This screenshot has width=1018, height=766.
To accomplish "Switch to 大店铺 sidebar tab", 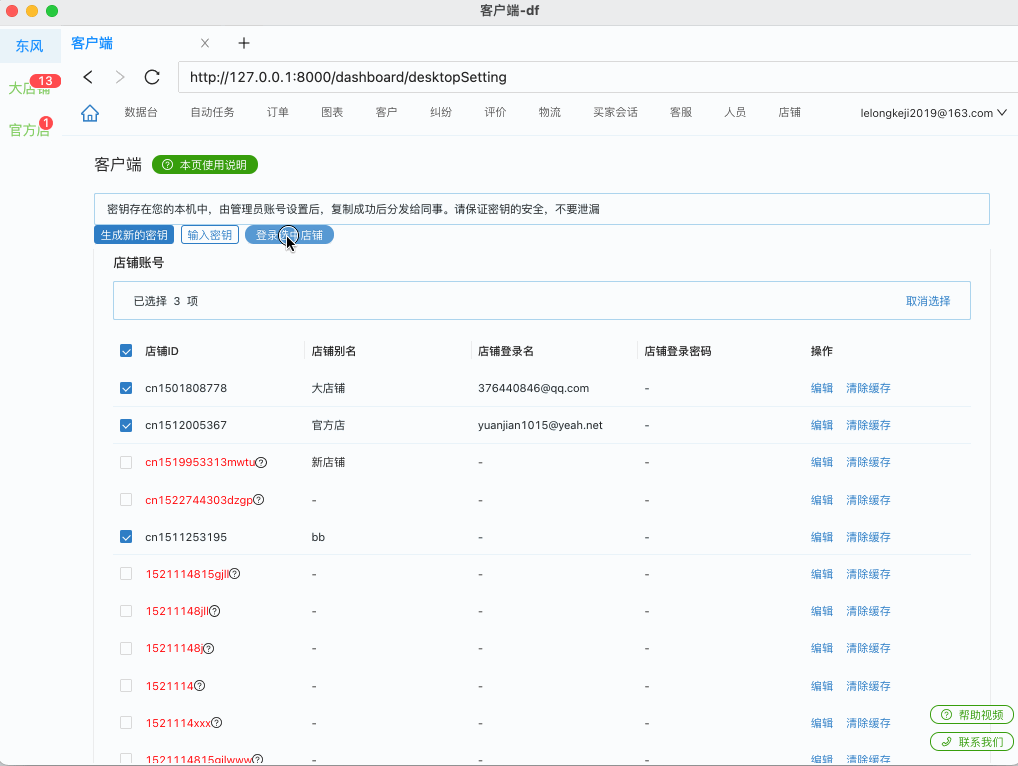I will tap(29, 88).
